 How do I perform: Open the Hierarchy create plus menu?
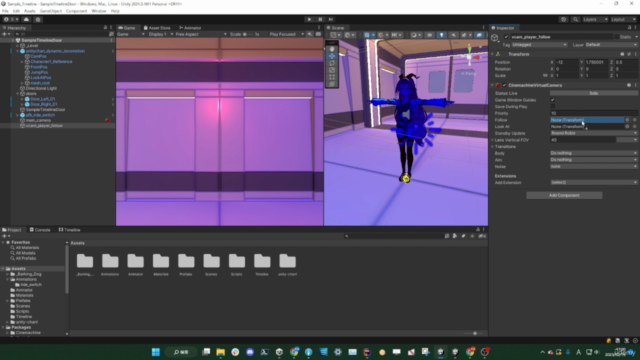point(6,34)
